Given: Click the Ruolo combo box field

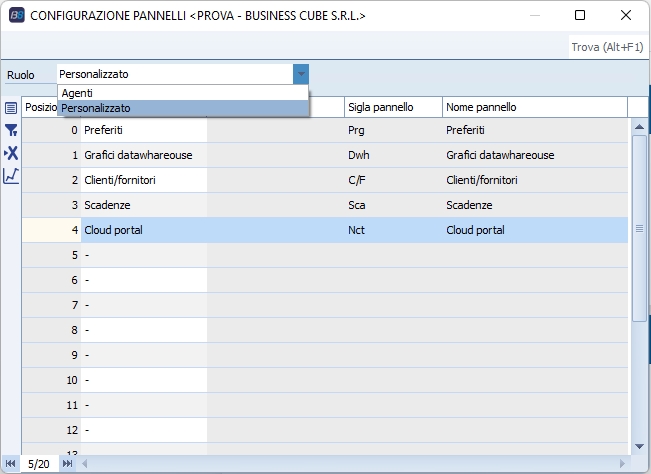Looking at the screenshot, I should (175, 74).
